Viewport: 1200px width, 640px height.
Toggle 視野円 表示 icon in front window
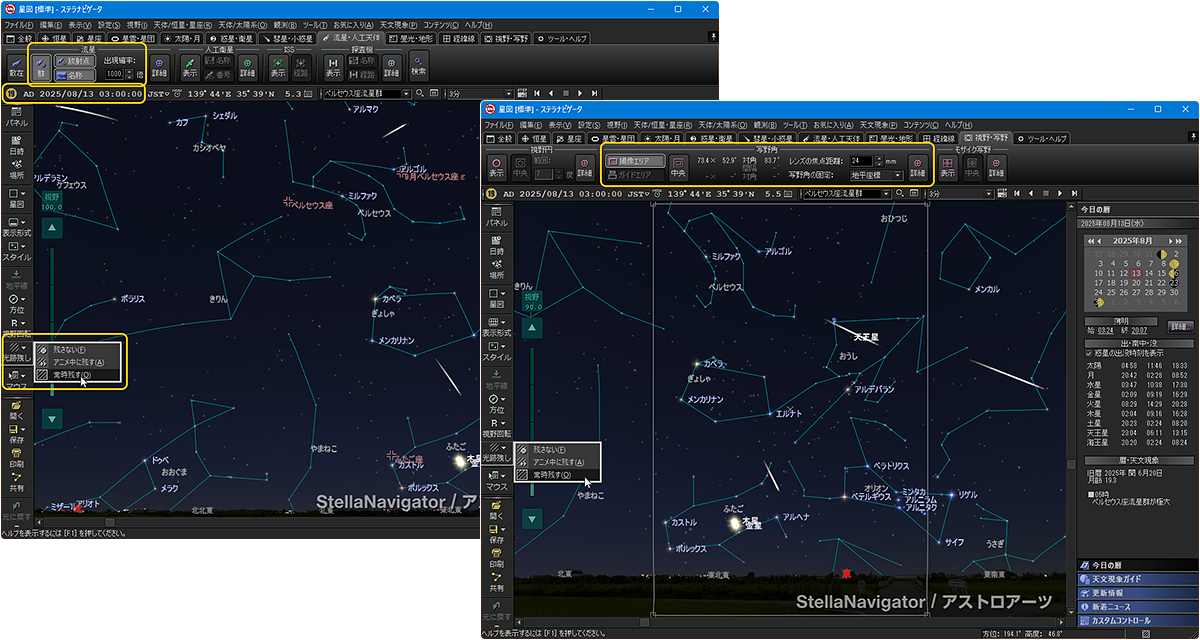point(496,166)
